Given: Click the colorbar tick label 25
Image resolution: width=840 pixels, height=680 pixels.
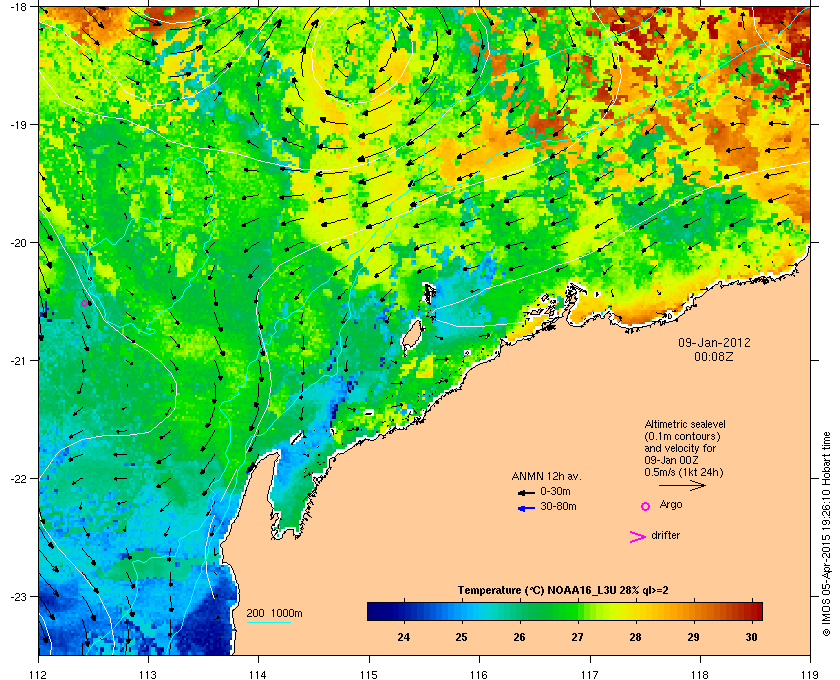Looking at the screenshot, I should pos(461,637).
